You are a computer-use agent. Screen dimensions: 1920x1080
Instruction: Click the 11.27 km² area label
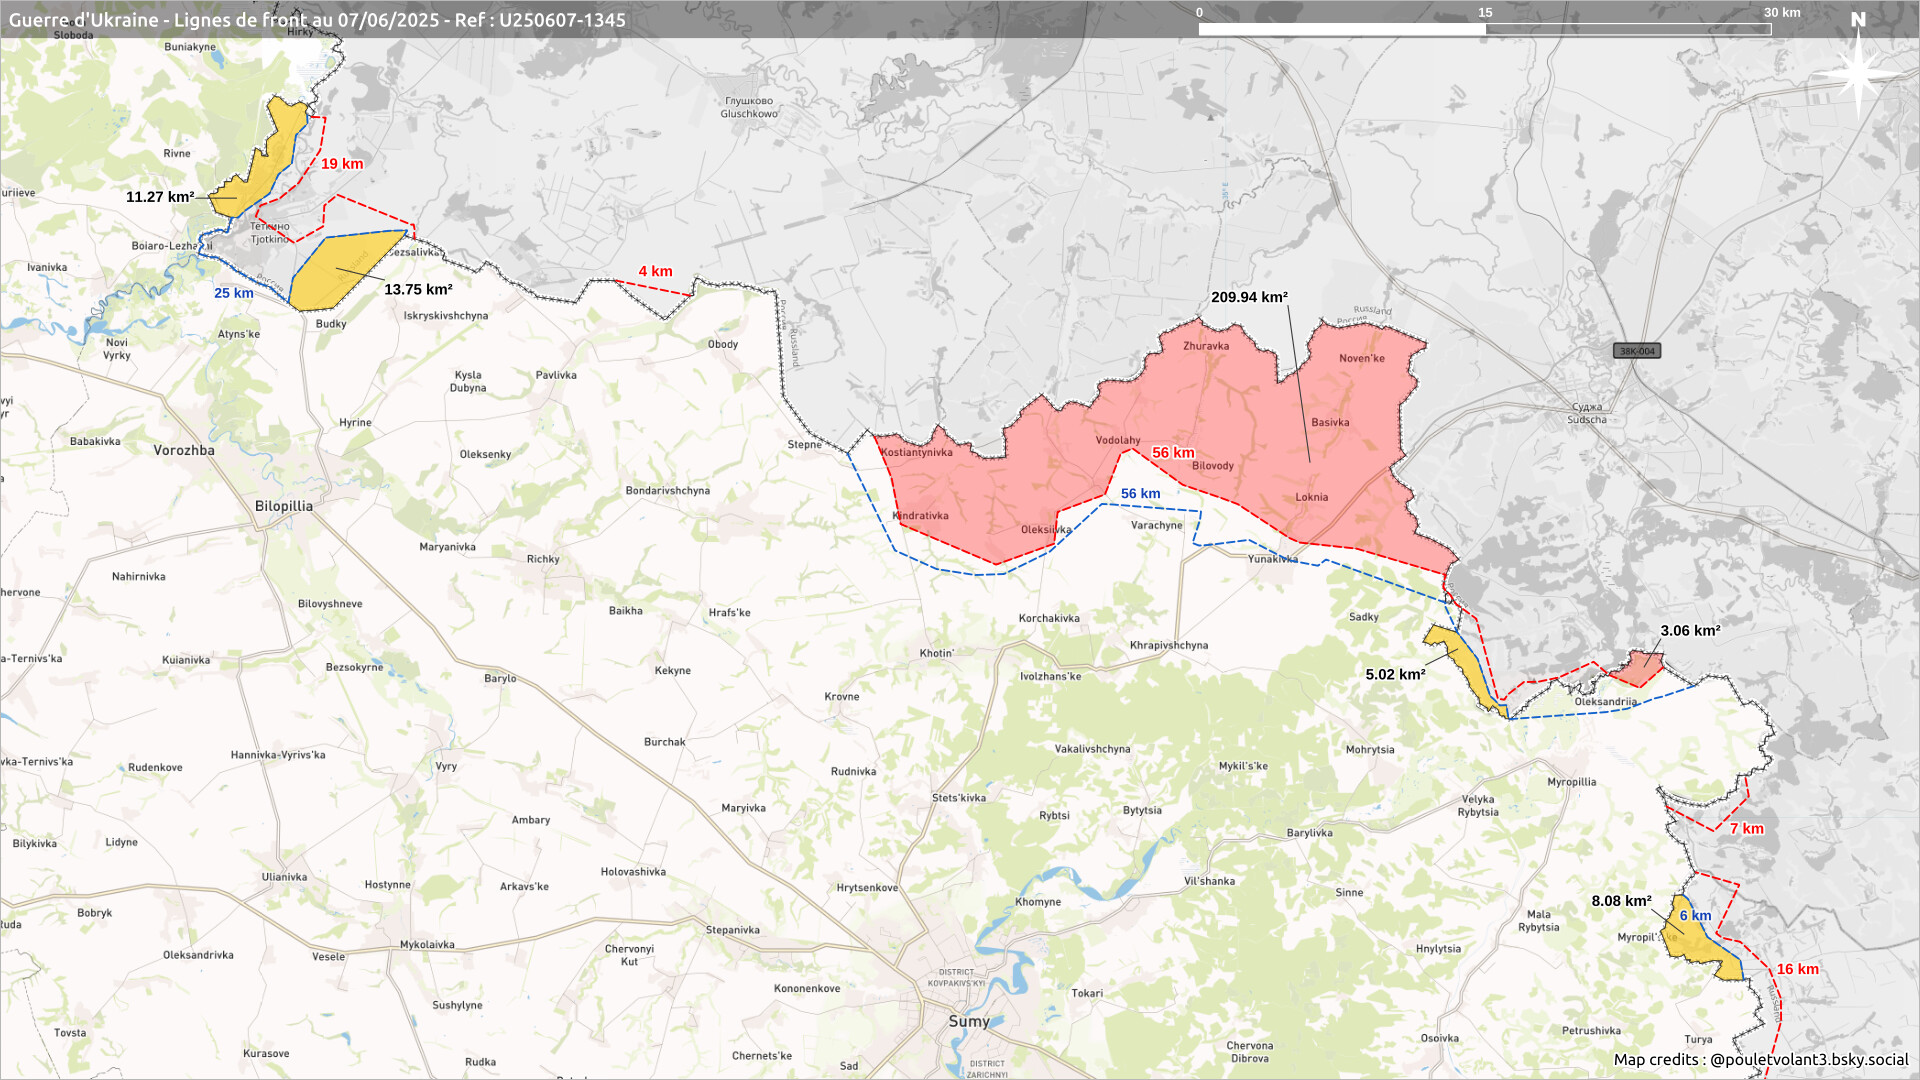(x=160, y=197)
